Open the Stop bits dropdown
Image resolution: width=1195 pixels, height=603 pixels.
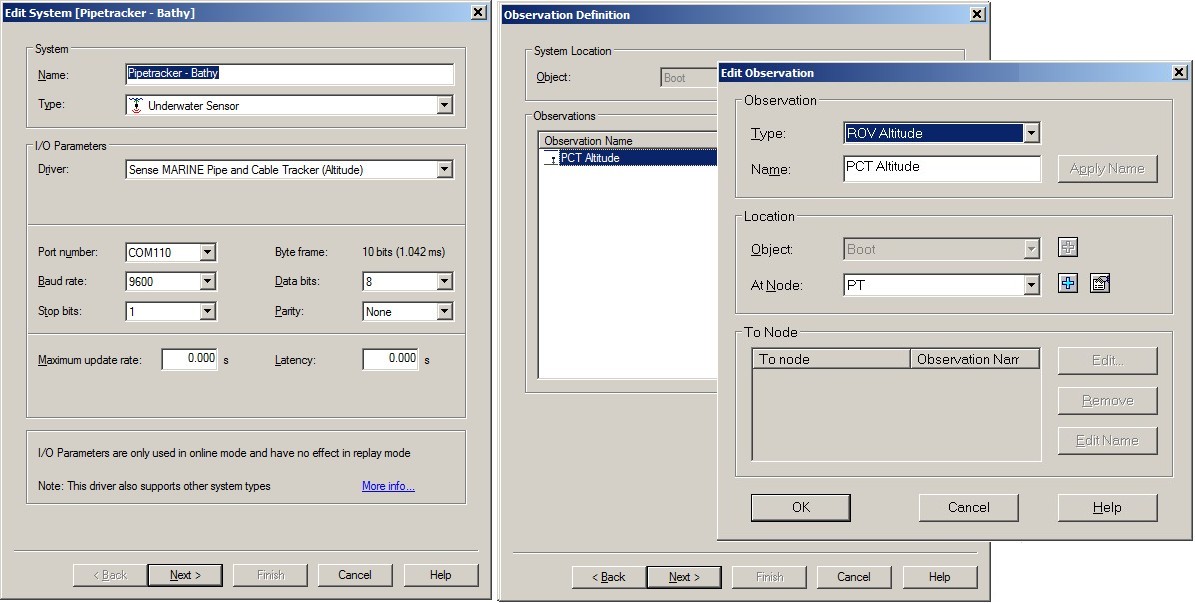(x=207, y=311)
